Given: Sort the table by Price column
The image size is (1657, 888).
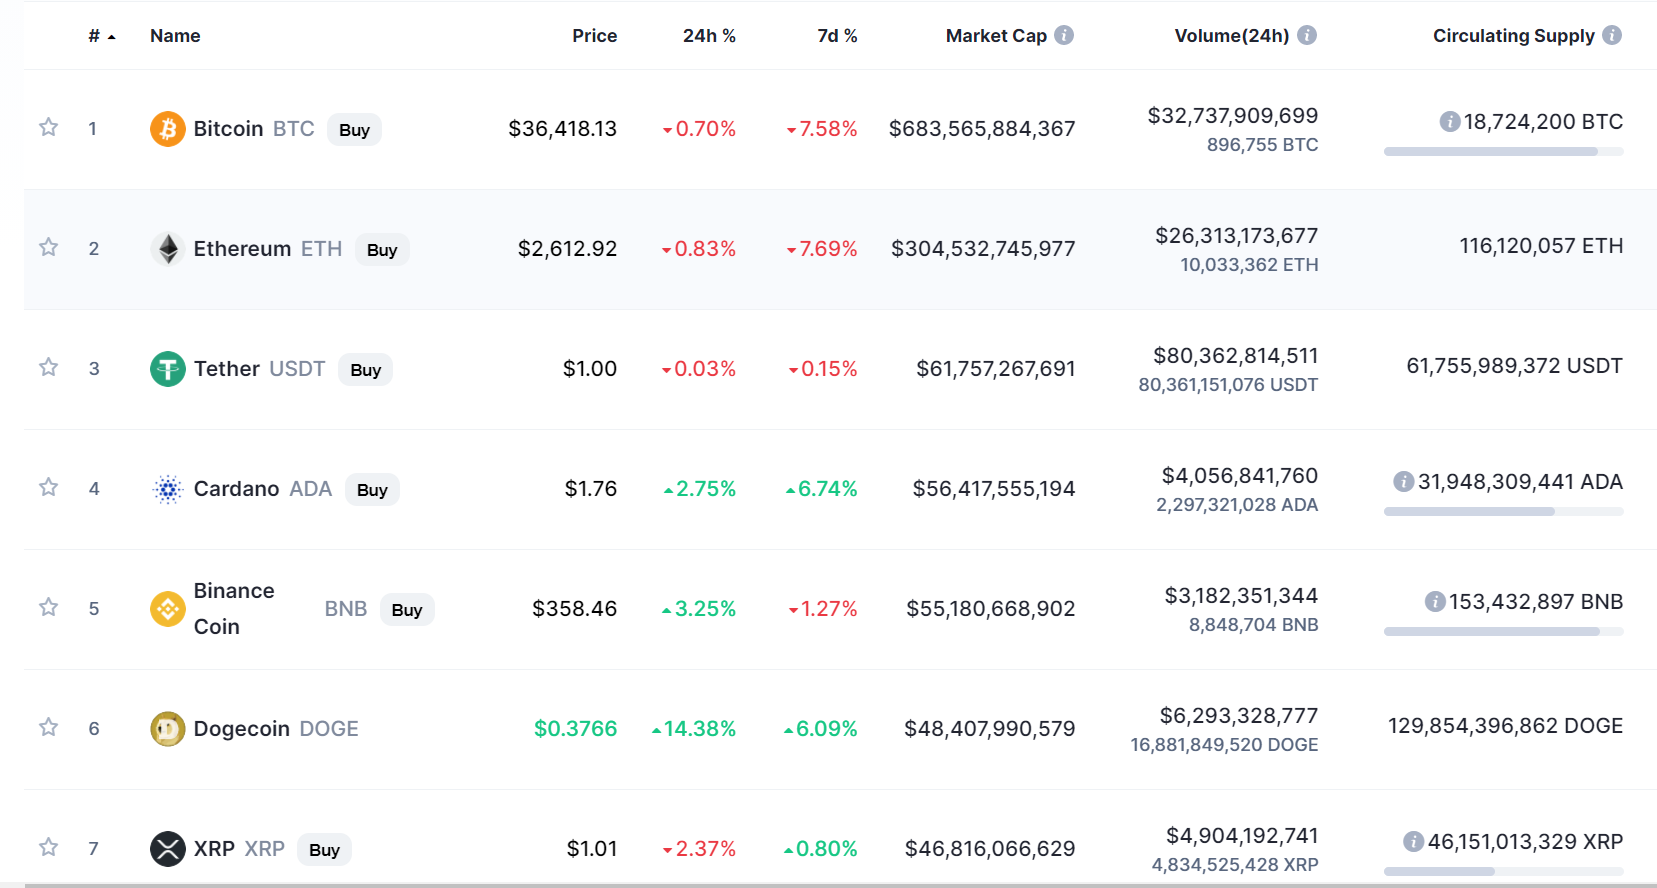Looking at the screenshot, I should [594, 36].
